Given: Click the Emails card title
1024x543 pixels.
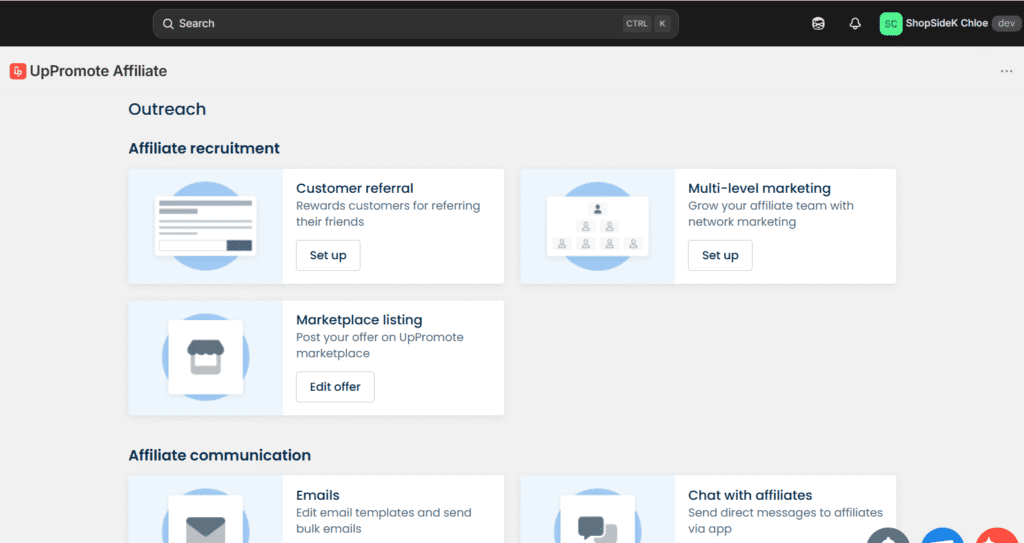Looking at the screenshot, I should (x=317, y=495).
